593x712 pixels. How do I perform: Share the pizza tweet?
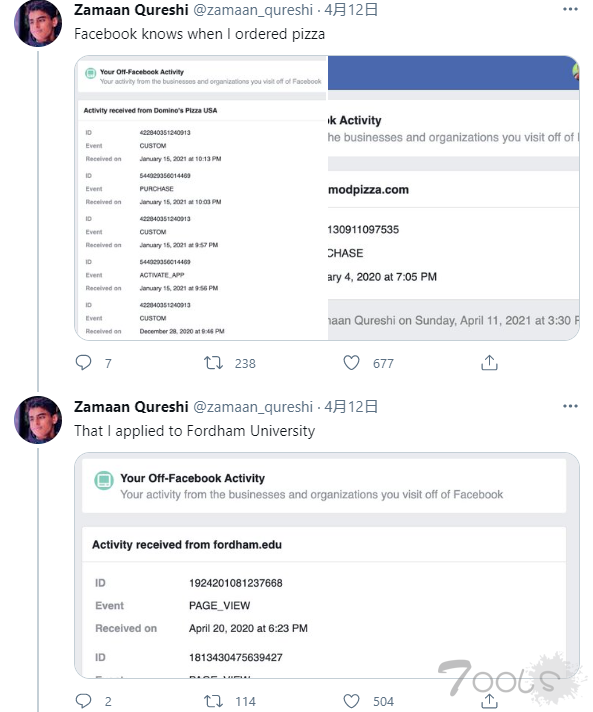(489, 362)
